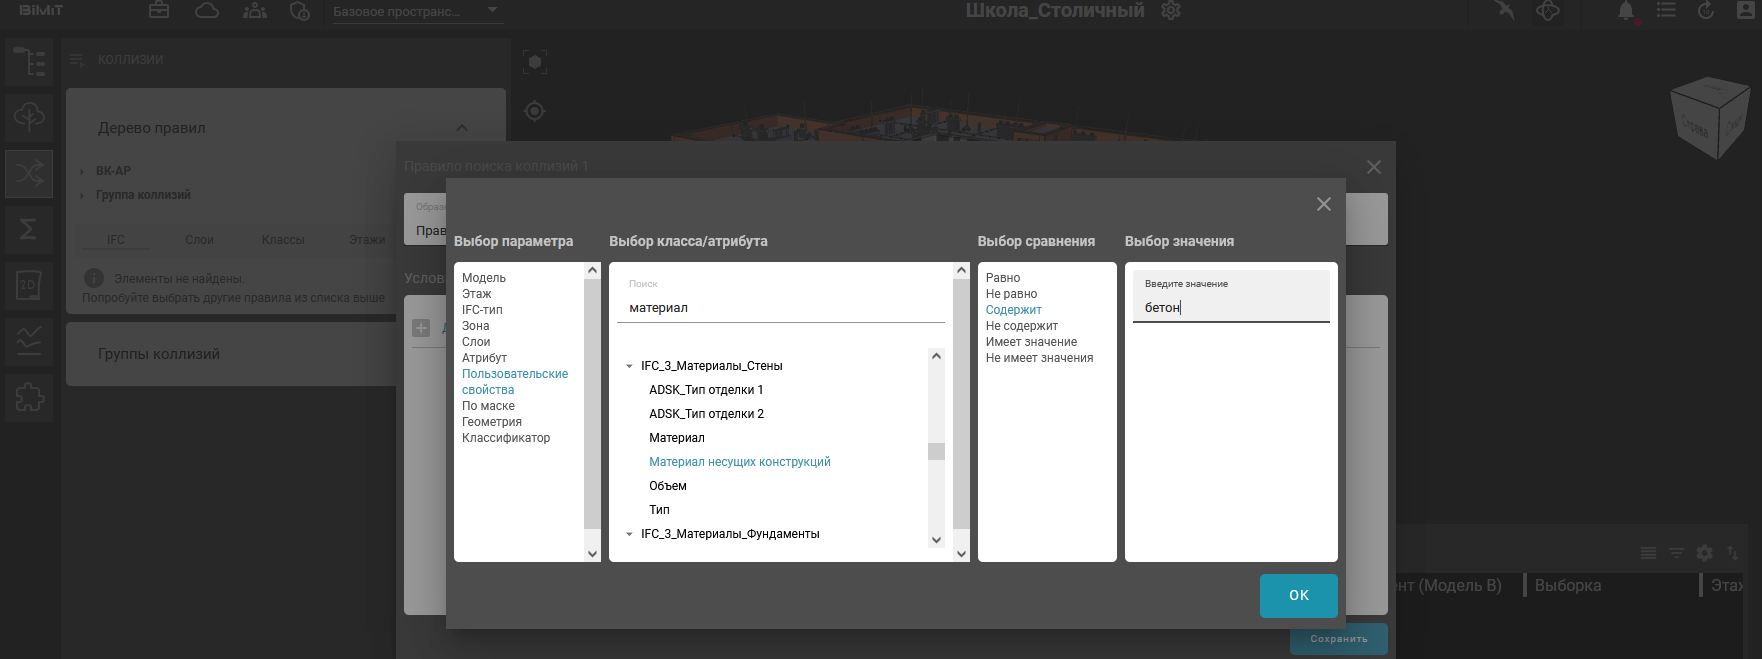
Task: Open the puzzle plugins icon in sidebar
Action: (x=29, y=398)
